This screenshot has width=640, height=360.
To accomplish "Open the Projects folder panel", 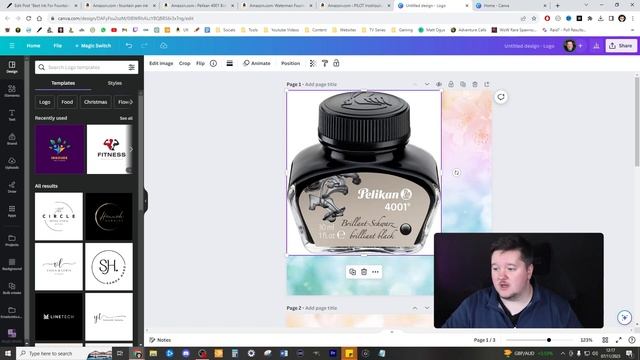I will [x=12, y=240].
